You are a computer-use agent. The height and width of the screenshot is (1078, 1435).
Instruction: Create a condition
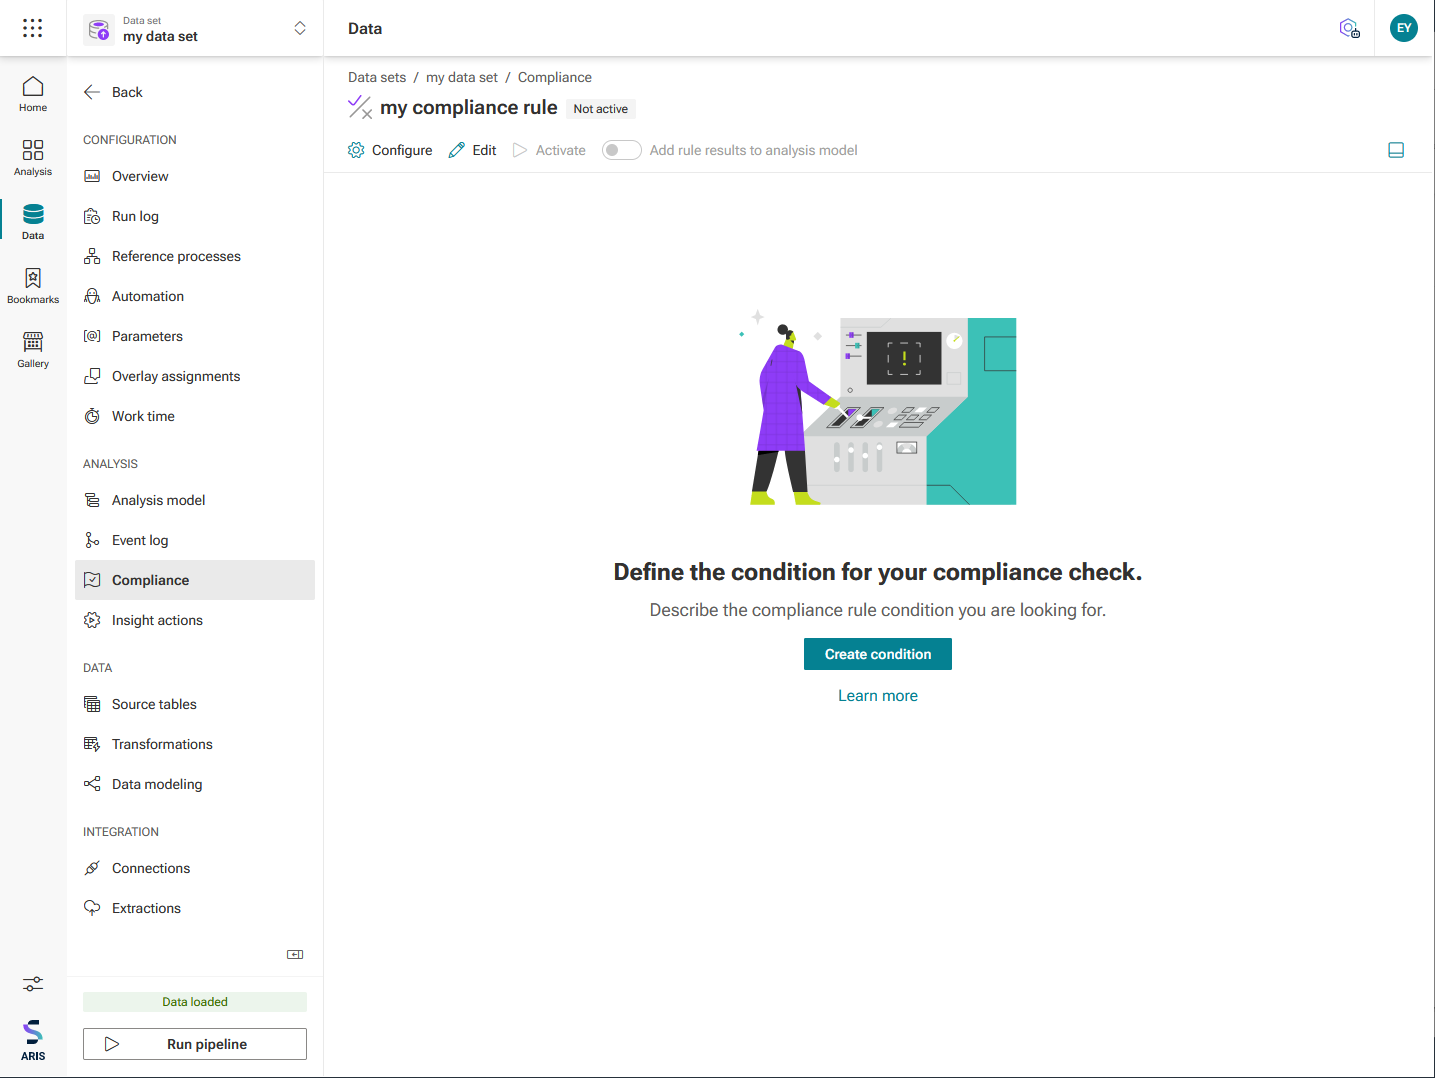(878, 654)
